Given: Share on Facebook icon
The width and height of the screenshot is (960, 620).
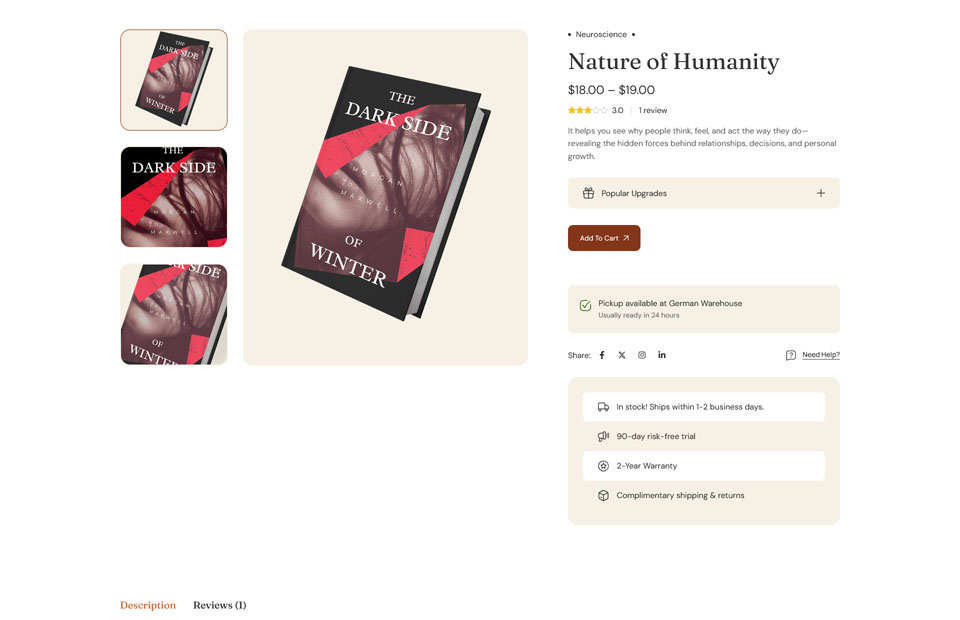Looking at the screenshot, I should tap(602, 355).
